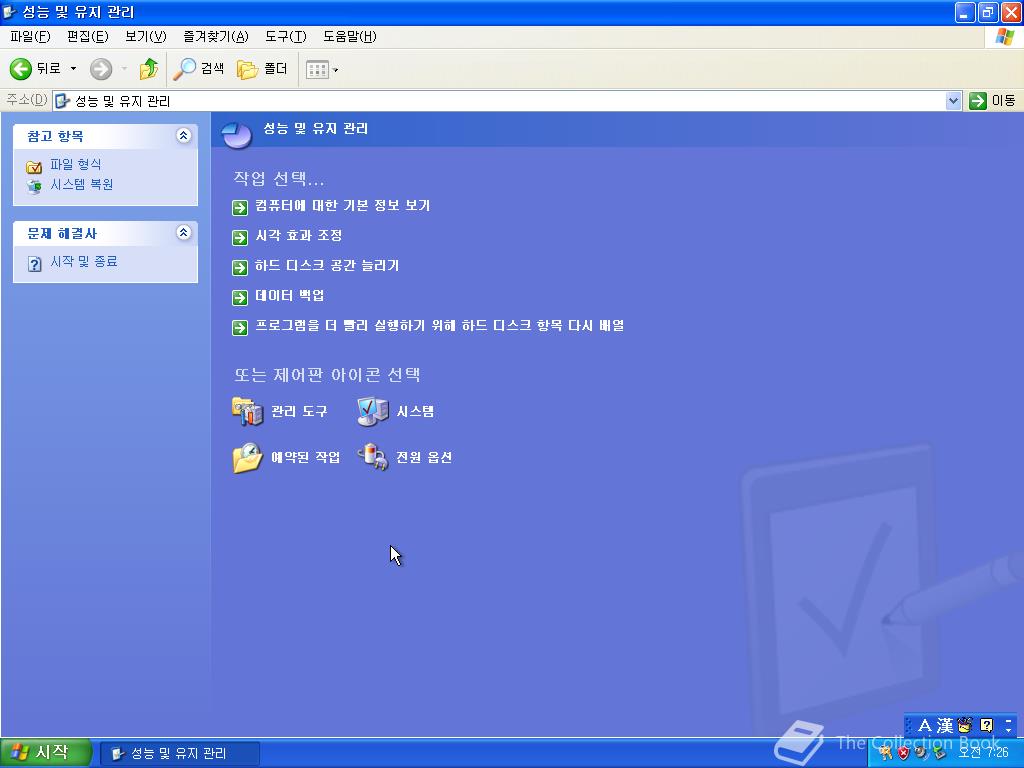
Task: Click the 시스템 복원 icon
Action: coord(34,187)
